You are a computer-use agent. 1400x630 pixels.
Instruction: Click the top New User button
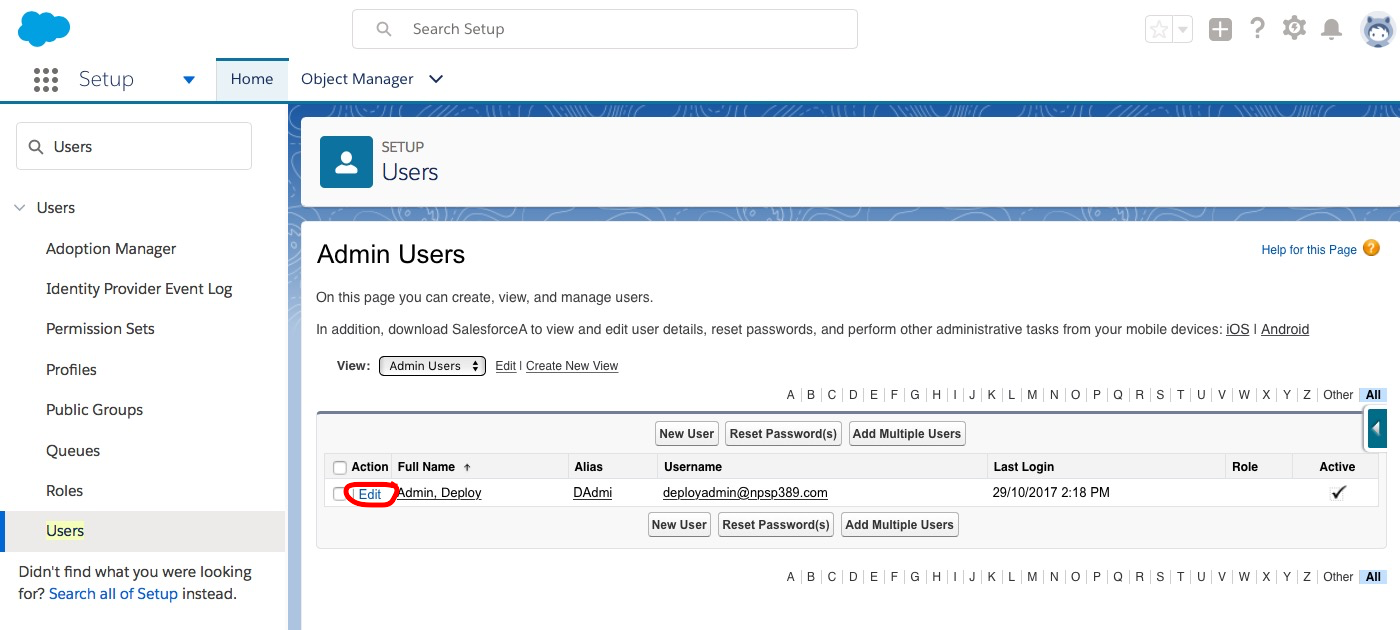[687, 433]
